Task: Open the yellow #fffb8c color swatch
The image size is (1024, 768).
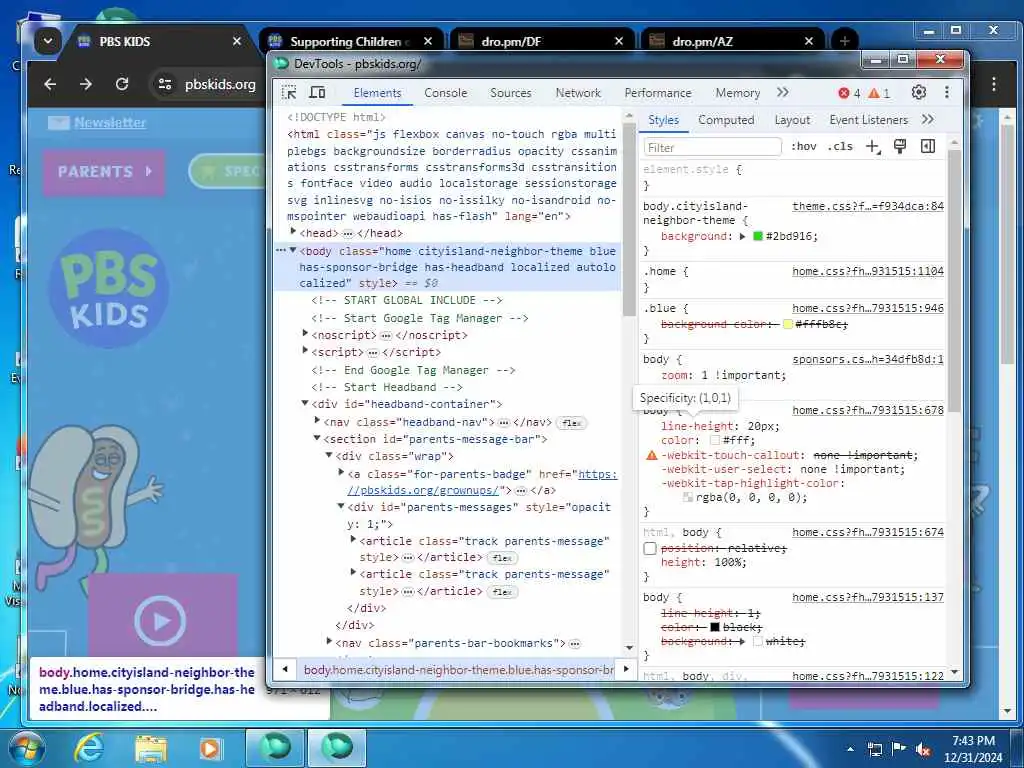Action: click(x=788, y=325)
